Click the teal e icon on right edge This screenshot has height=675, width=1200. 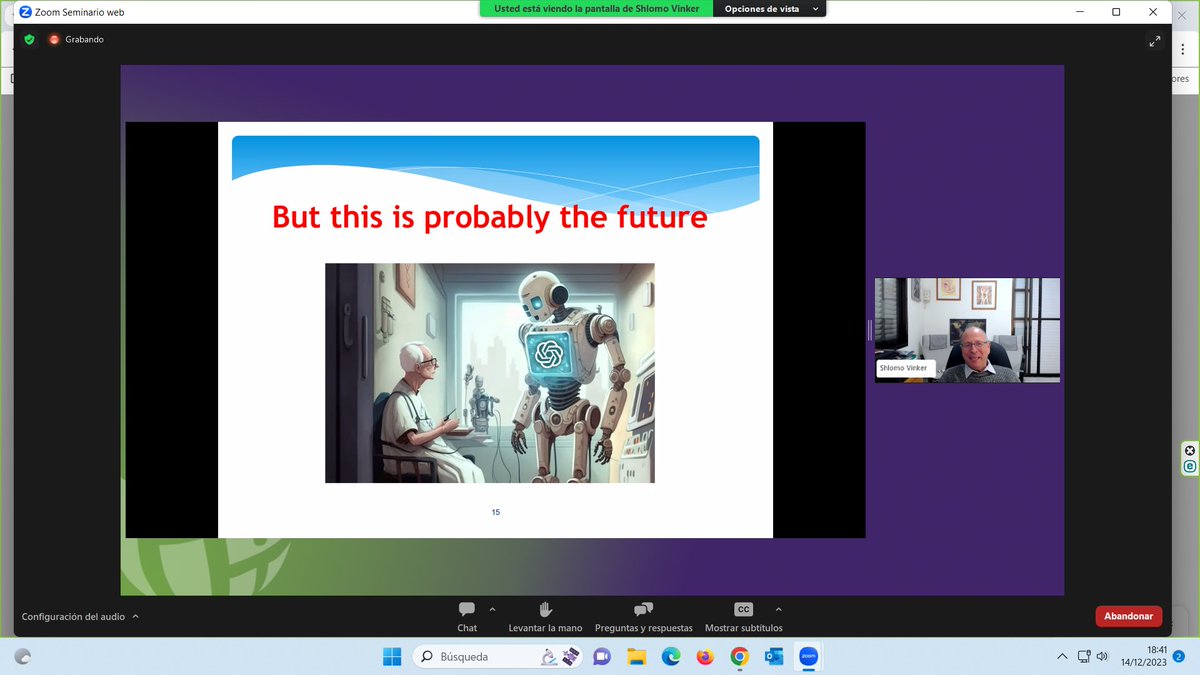(x=1190, y=466)
